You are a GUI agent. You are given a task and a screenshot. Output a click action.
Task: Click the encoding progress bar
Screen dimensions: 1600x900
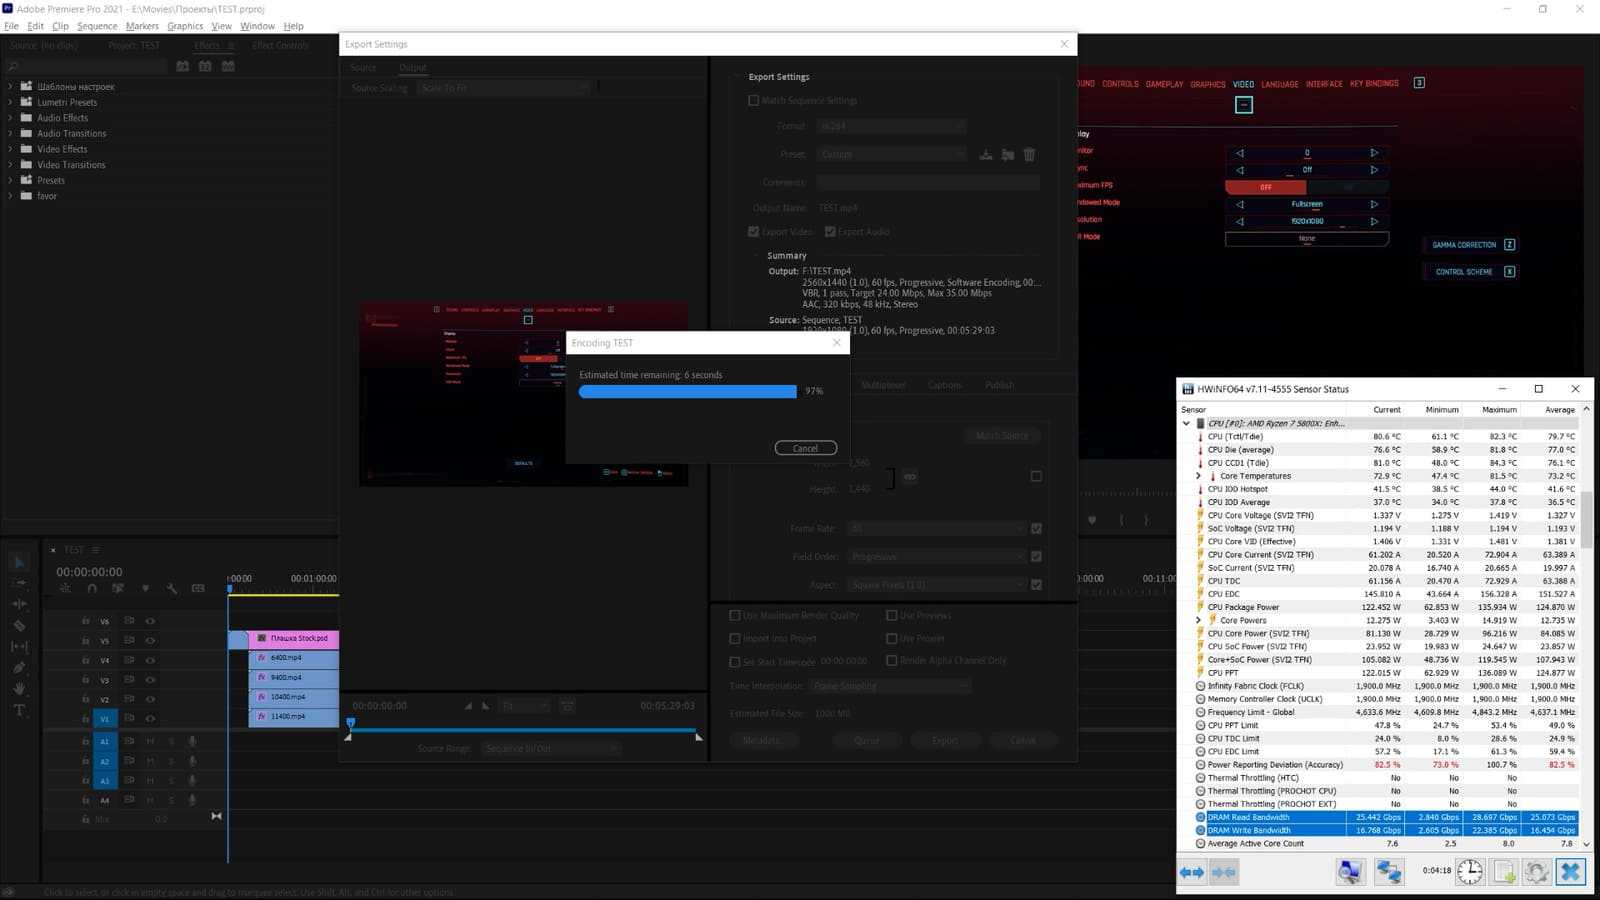coord(688,392)
